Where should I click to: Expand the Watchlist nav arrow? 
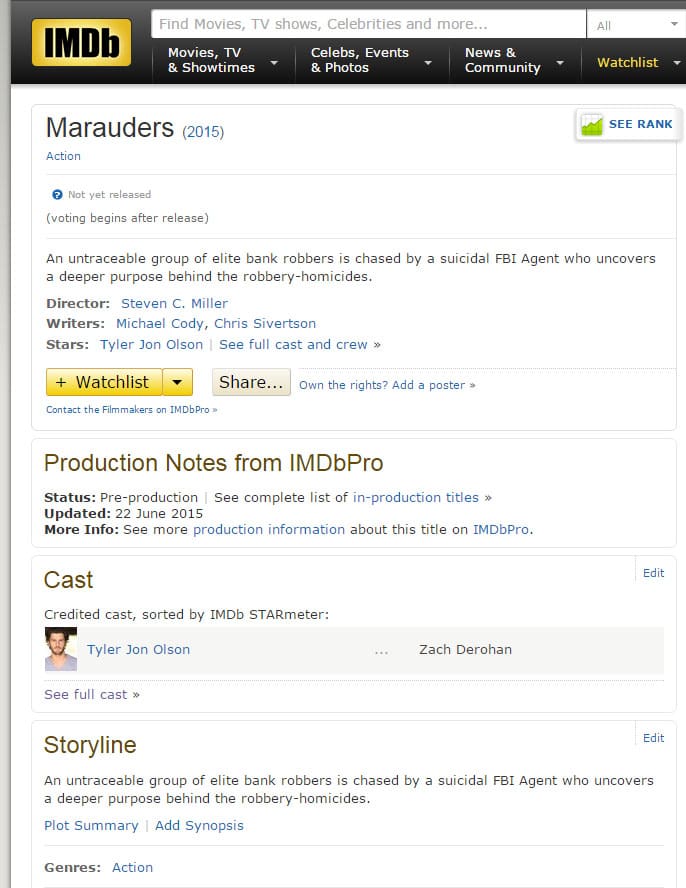click(677, 62)
